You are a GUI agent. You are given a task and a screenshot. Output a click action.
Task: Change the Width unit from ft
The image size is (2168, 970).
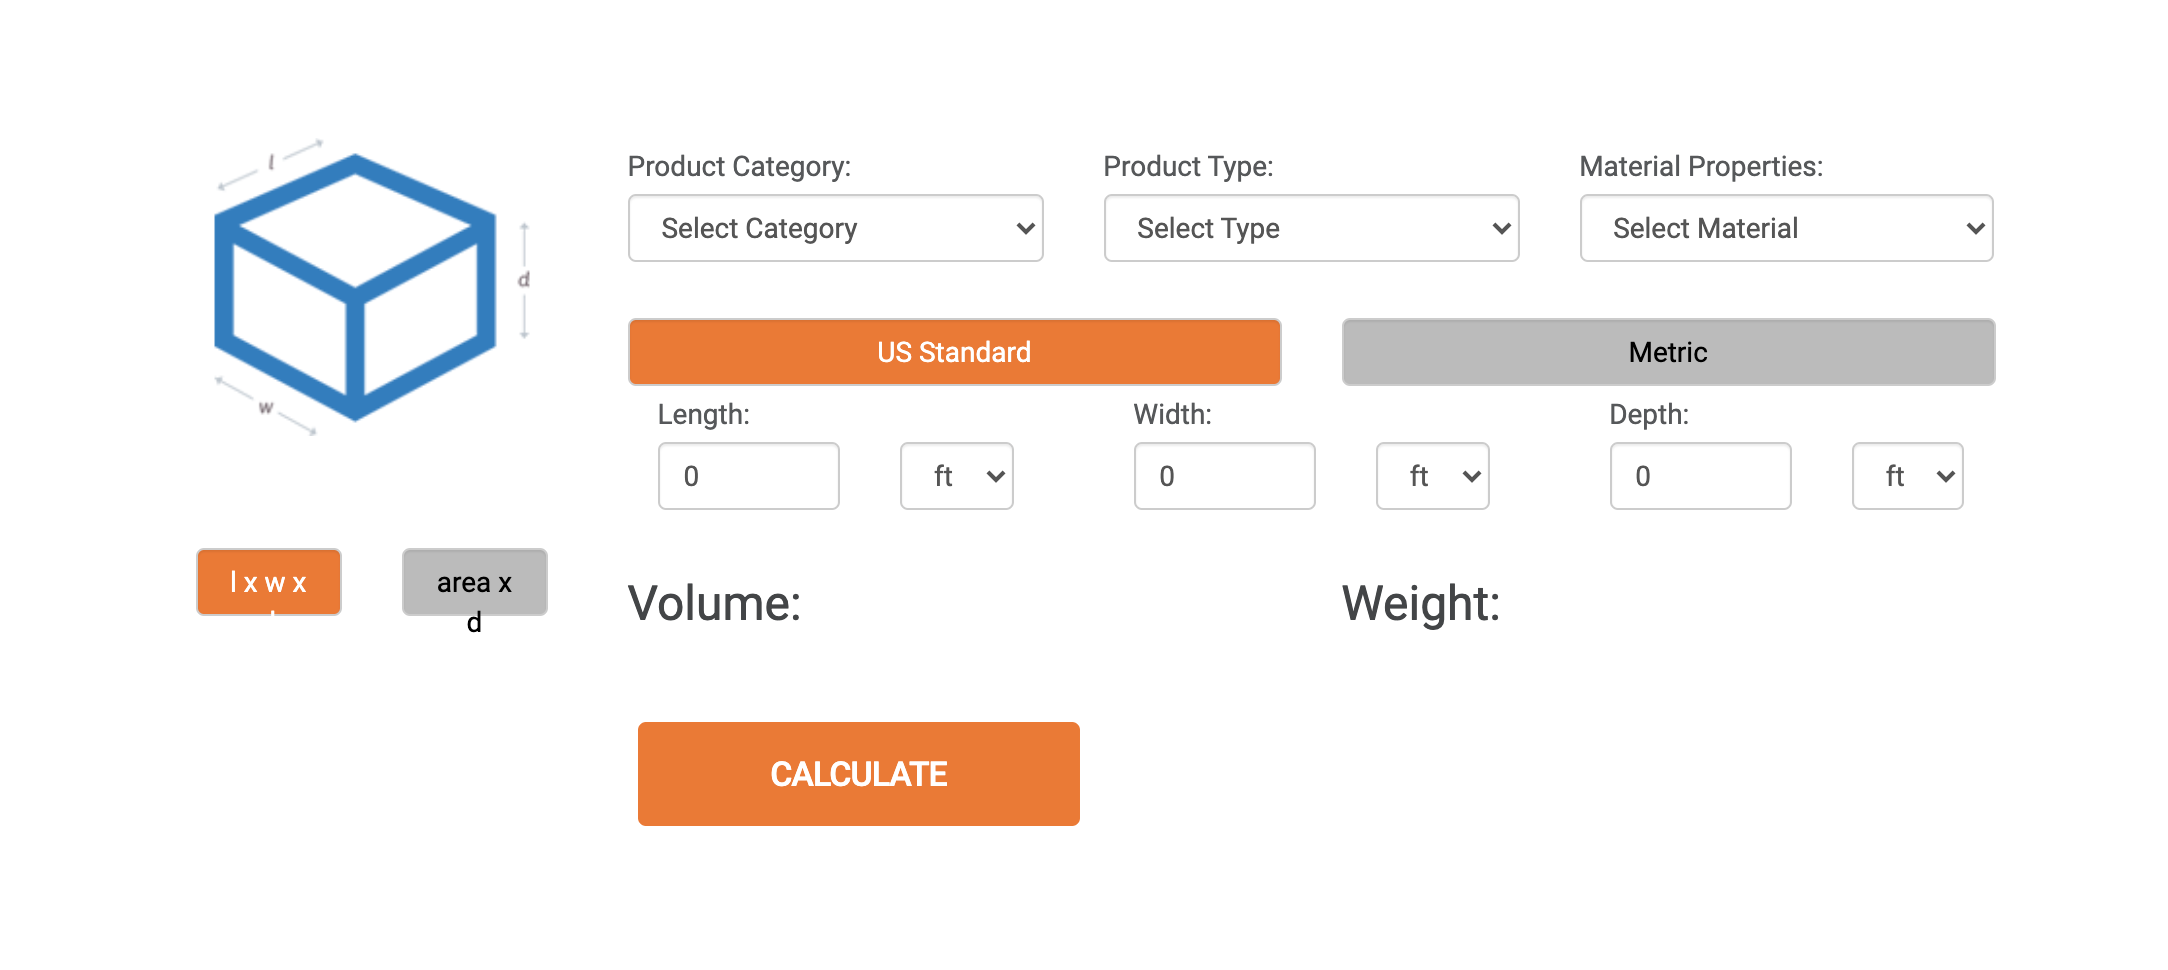(1433, 476)
